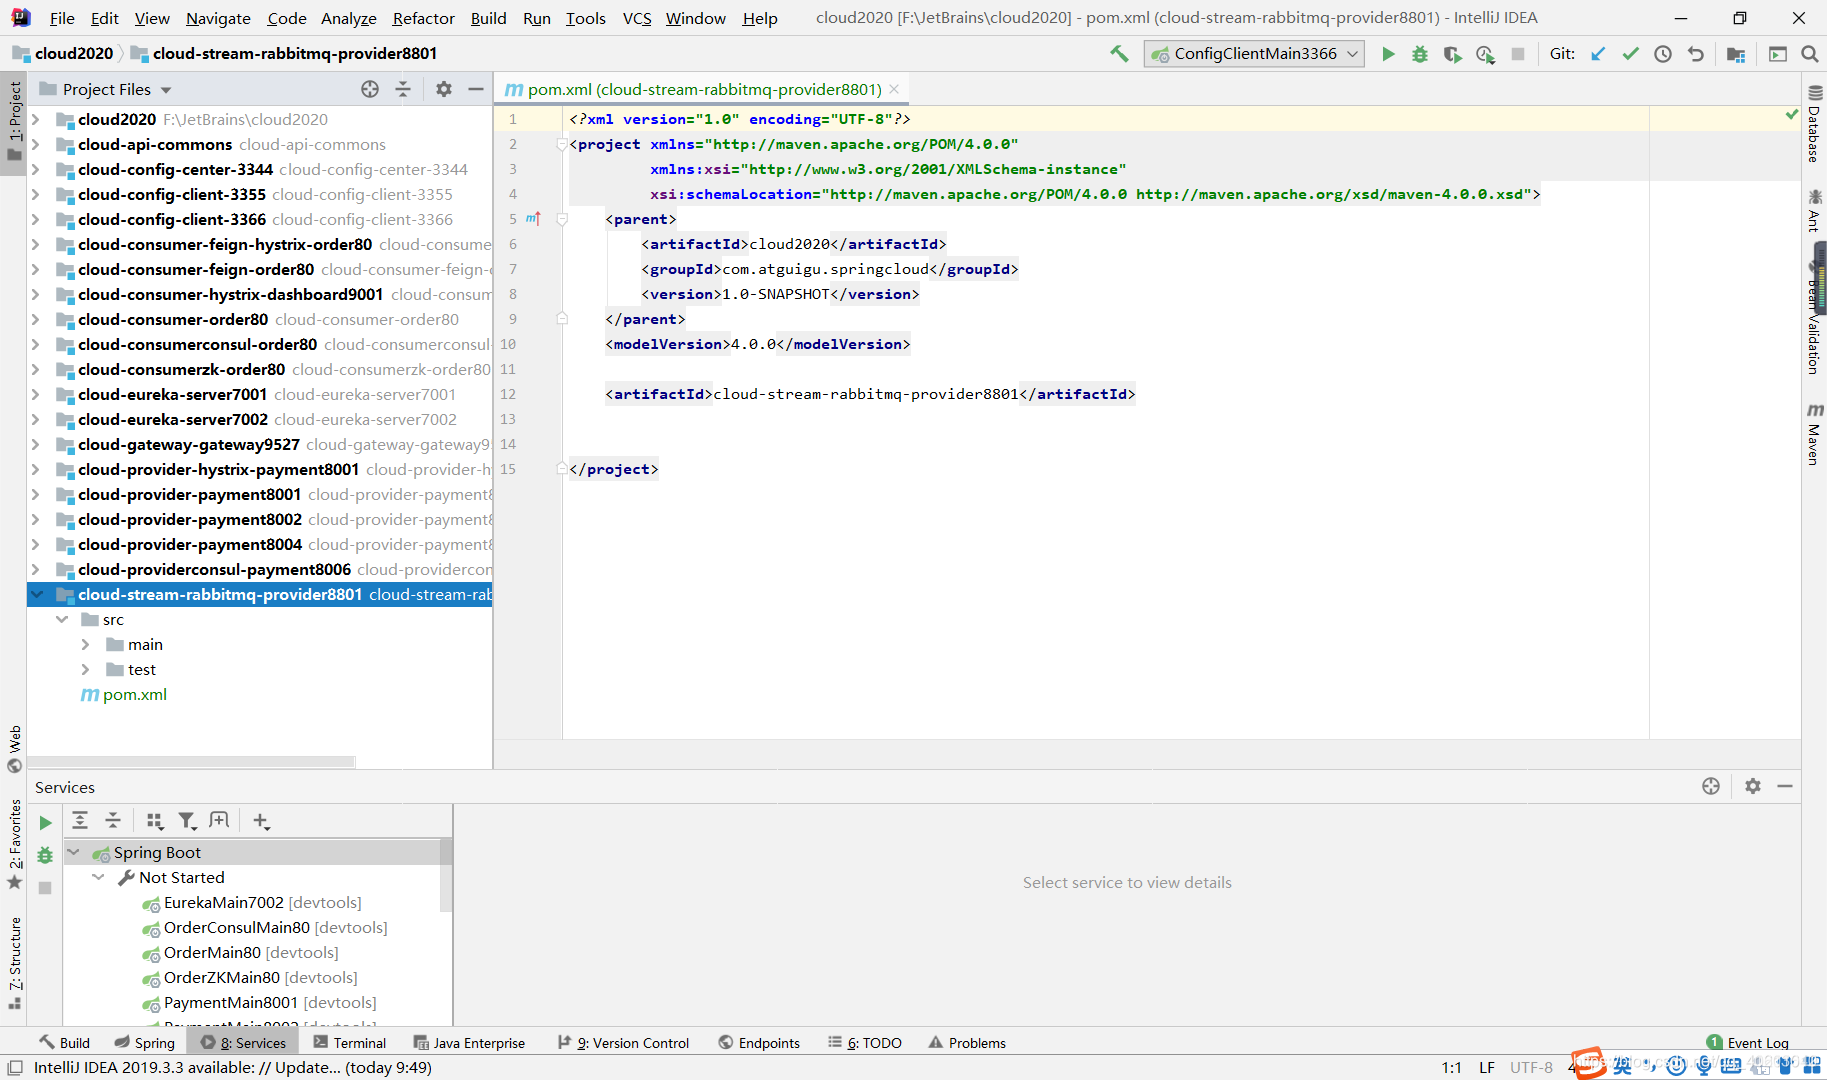Expand the cloud2020 root tree node

click(36, 119)
